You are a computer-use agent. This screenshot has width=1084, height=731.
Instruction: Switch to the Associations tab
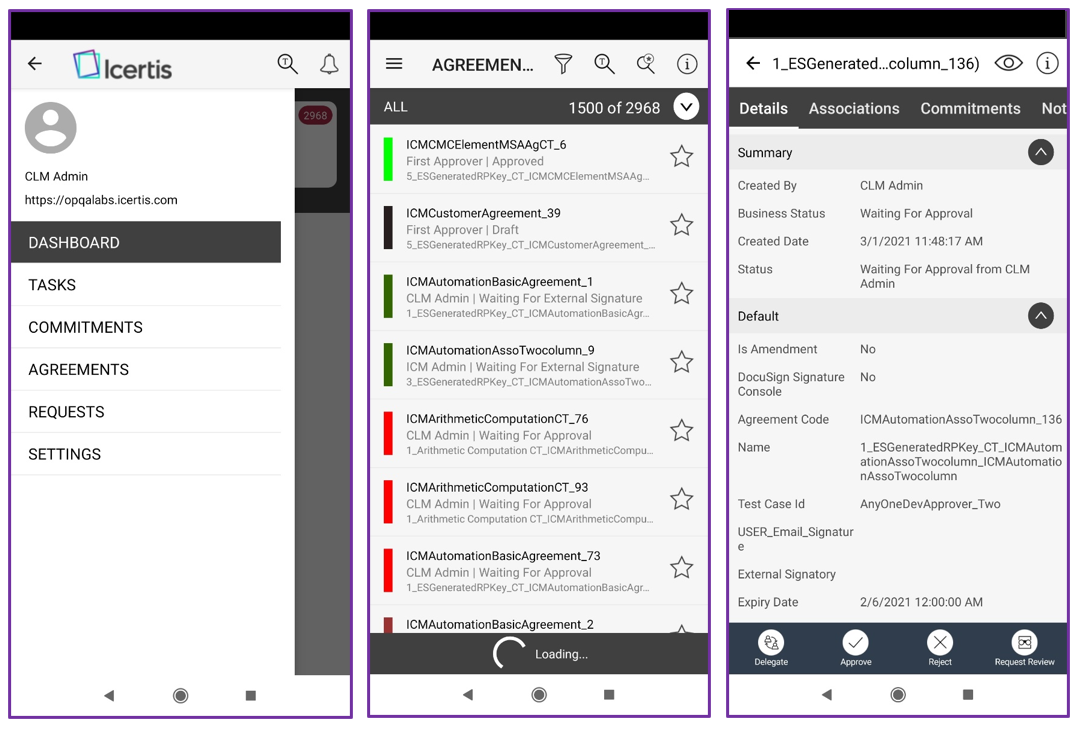[x=853, y=109]
